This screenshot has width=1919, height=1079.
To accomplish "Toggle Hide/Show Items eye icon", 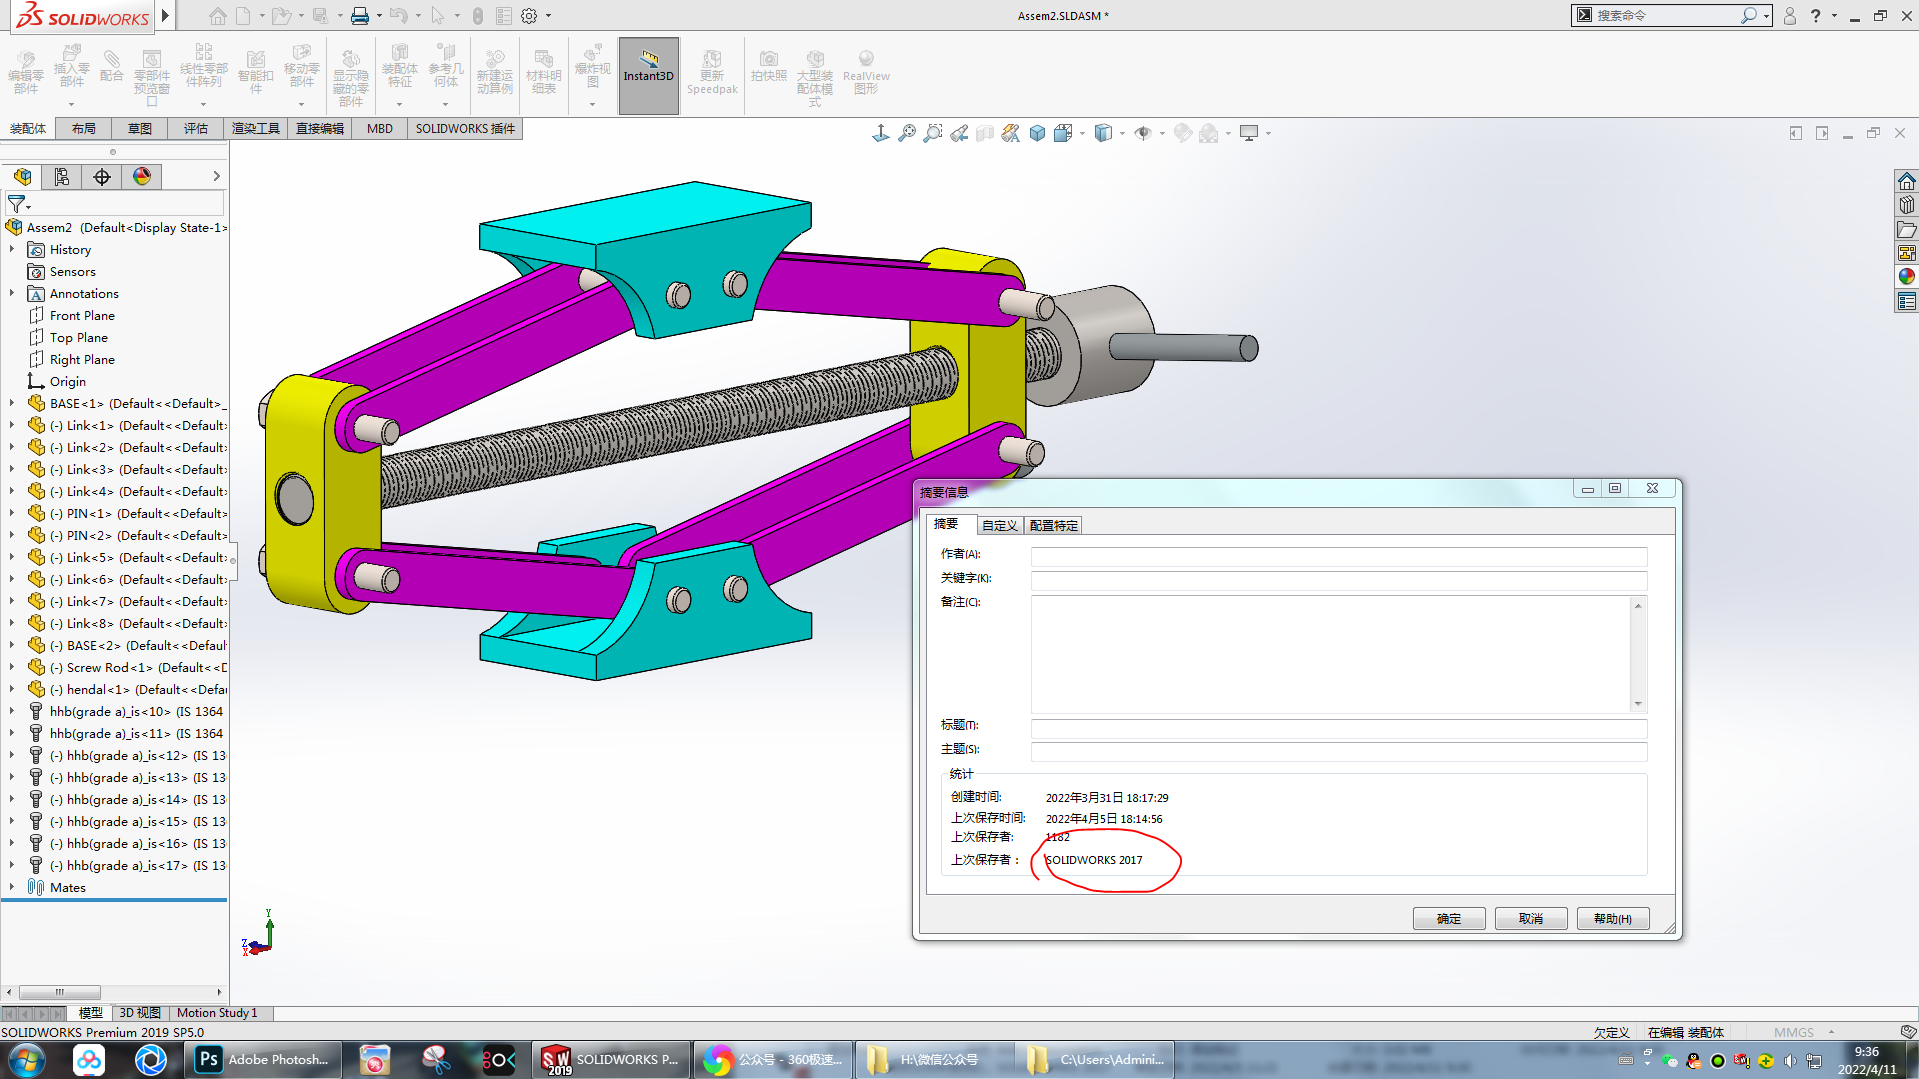I will (x=1143, y=133).
